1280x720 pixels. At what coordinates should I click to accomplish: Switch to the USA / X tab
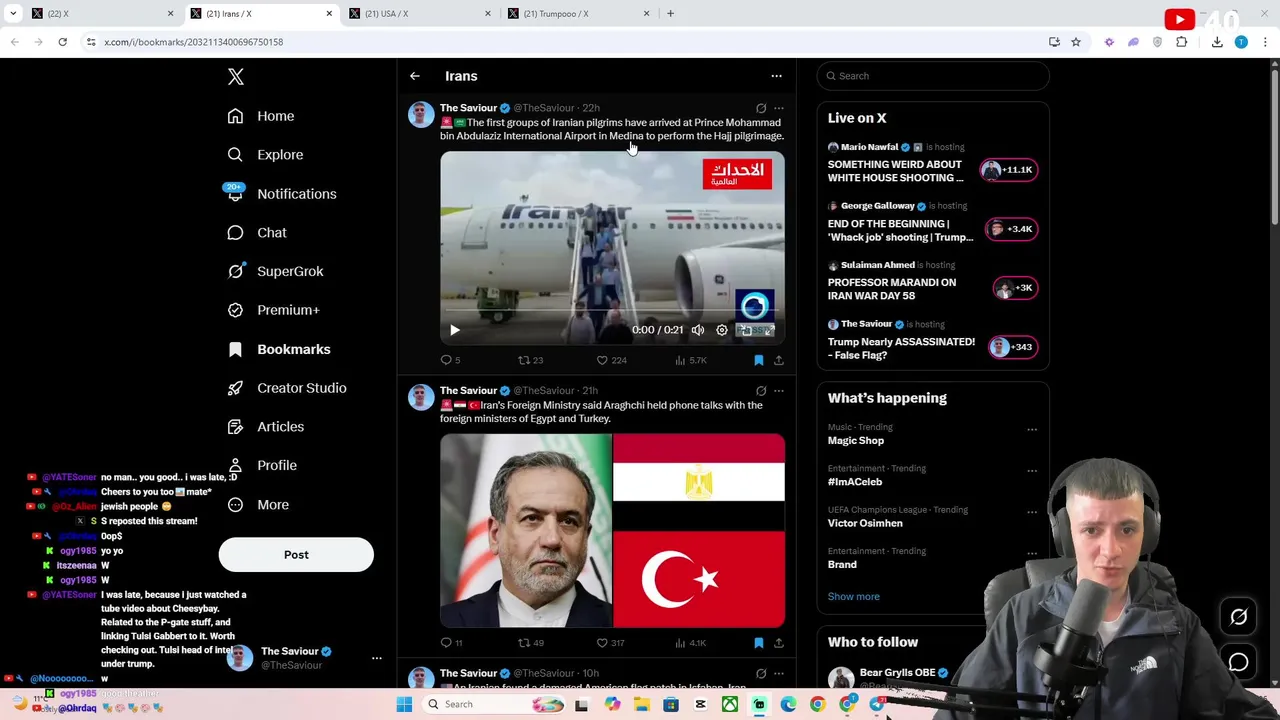420,14
